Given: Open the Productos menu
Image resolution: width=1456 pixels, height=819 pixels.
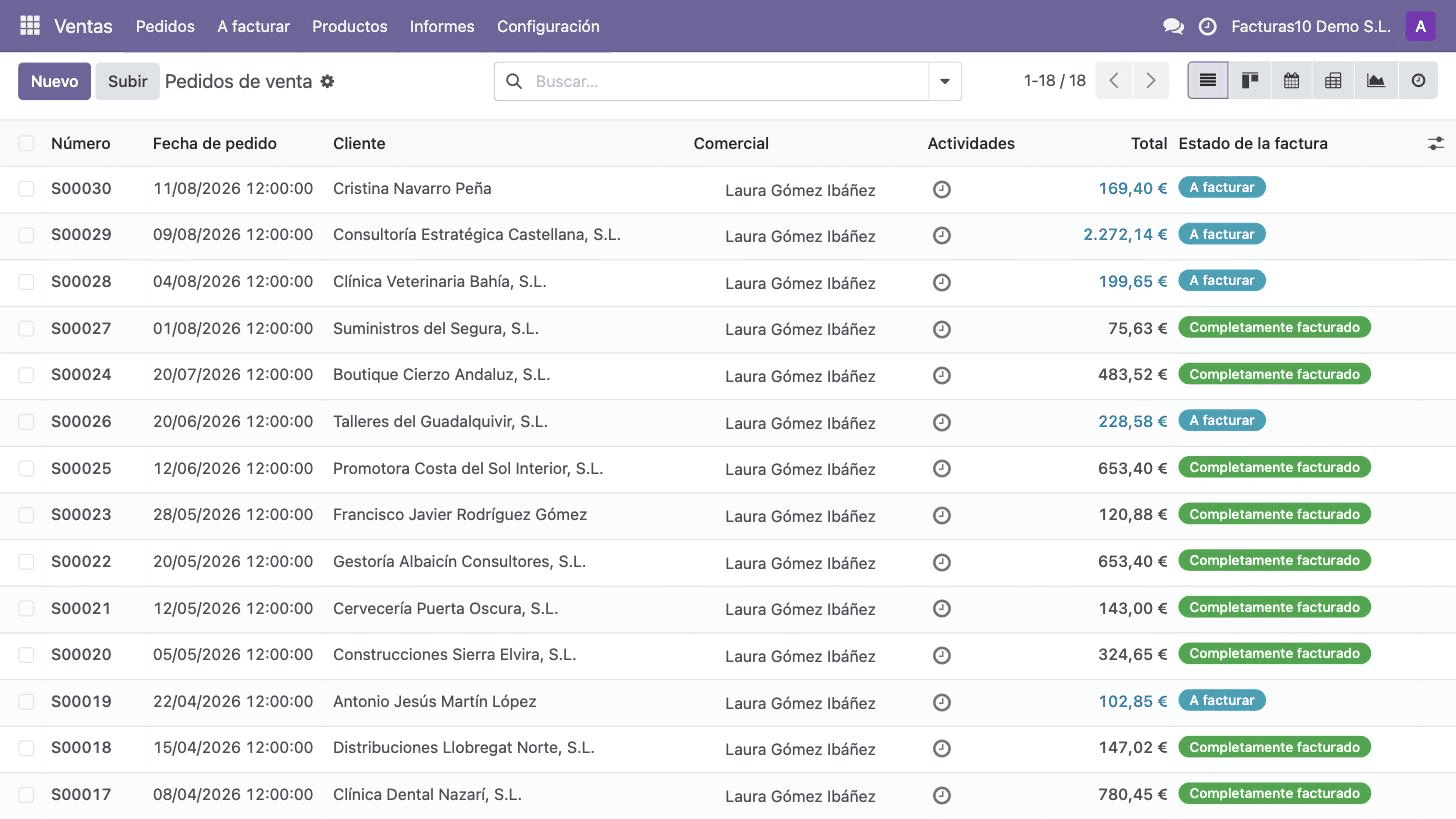Looking at the screenshot, I should [x=350, y=27].
